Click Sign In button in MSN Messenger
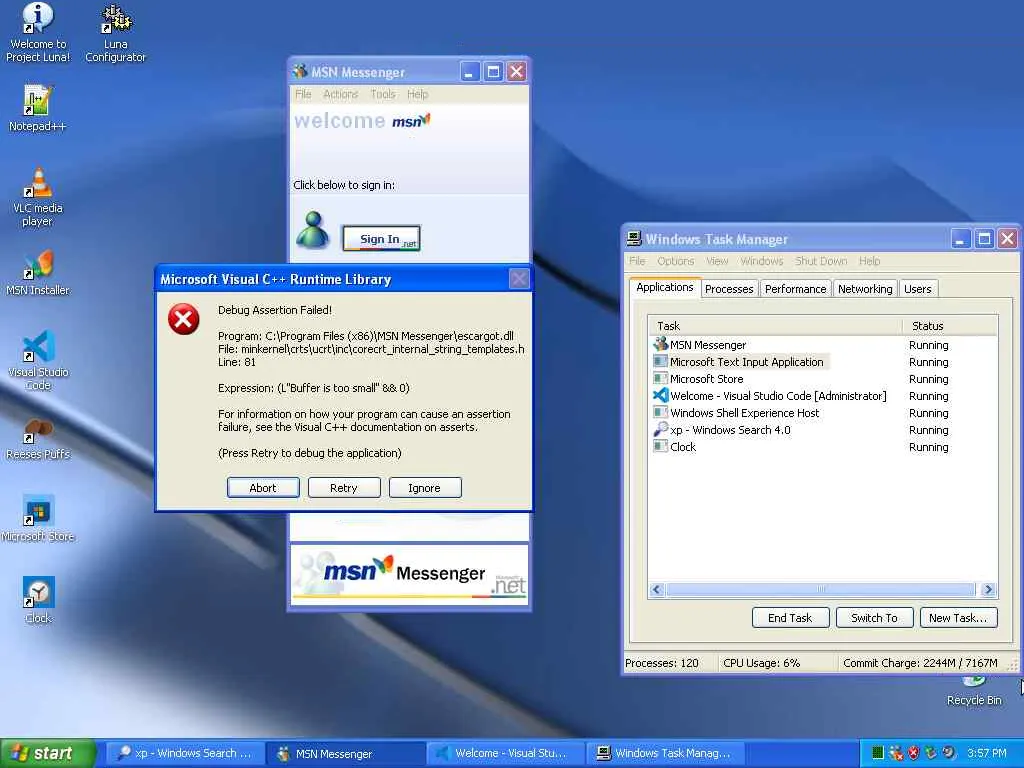Image resolution: width=1024 pixels, height=768 pixels. tap(381, 238)
